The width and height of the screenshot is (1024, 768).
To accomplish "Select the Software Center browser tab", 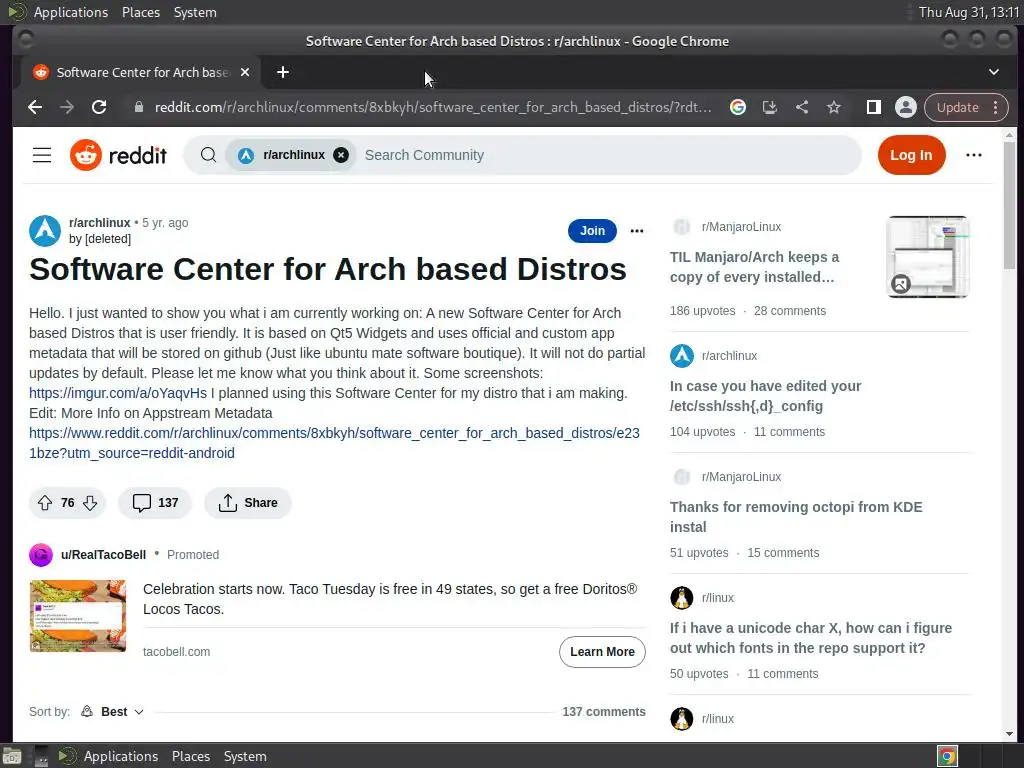I will coord(141,72).
